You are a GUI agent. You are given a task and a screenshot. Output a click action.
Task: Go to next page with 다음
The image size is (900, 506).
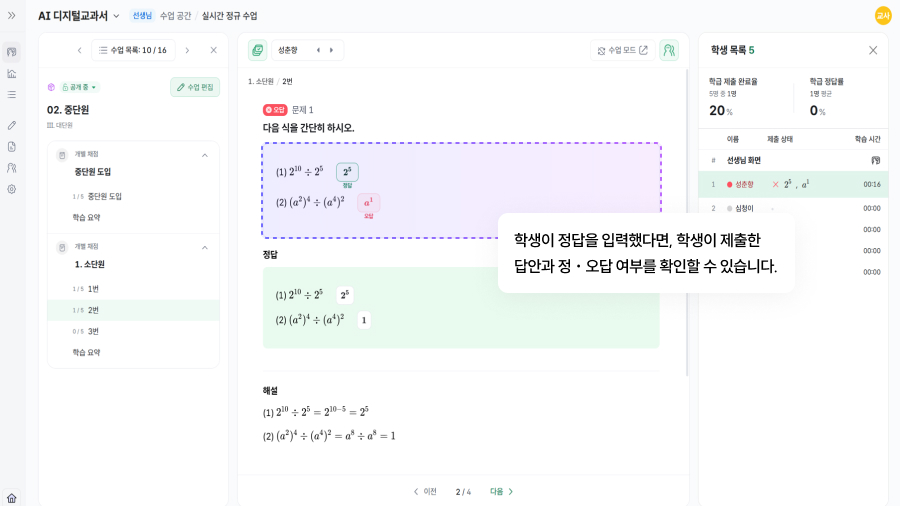(x=502, y=491)
